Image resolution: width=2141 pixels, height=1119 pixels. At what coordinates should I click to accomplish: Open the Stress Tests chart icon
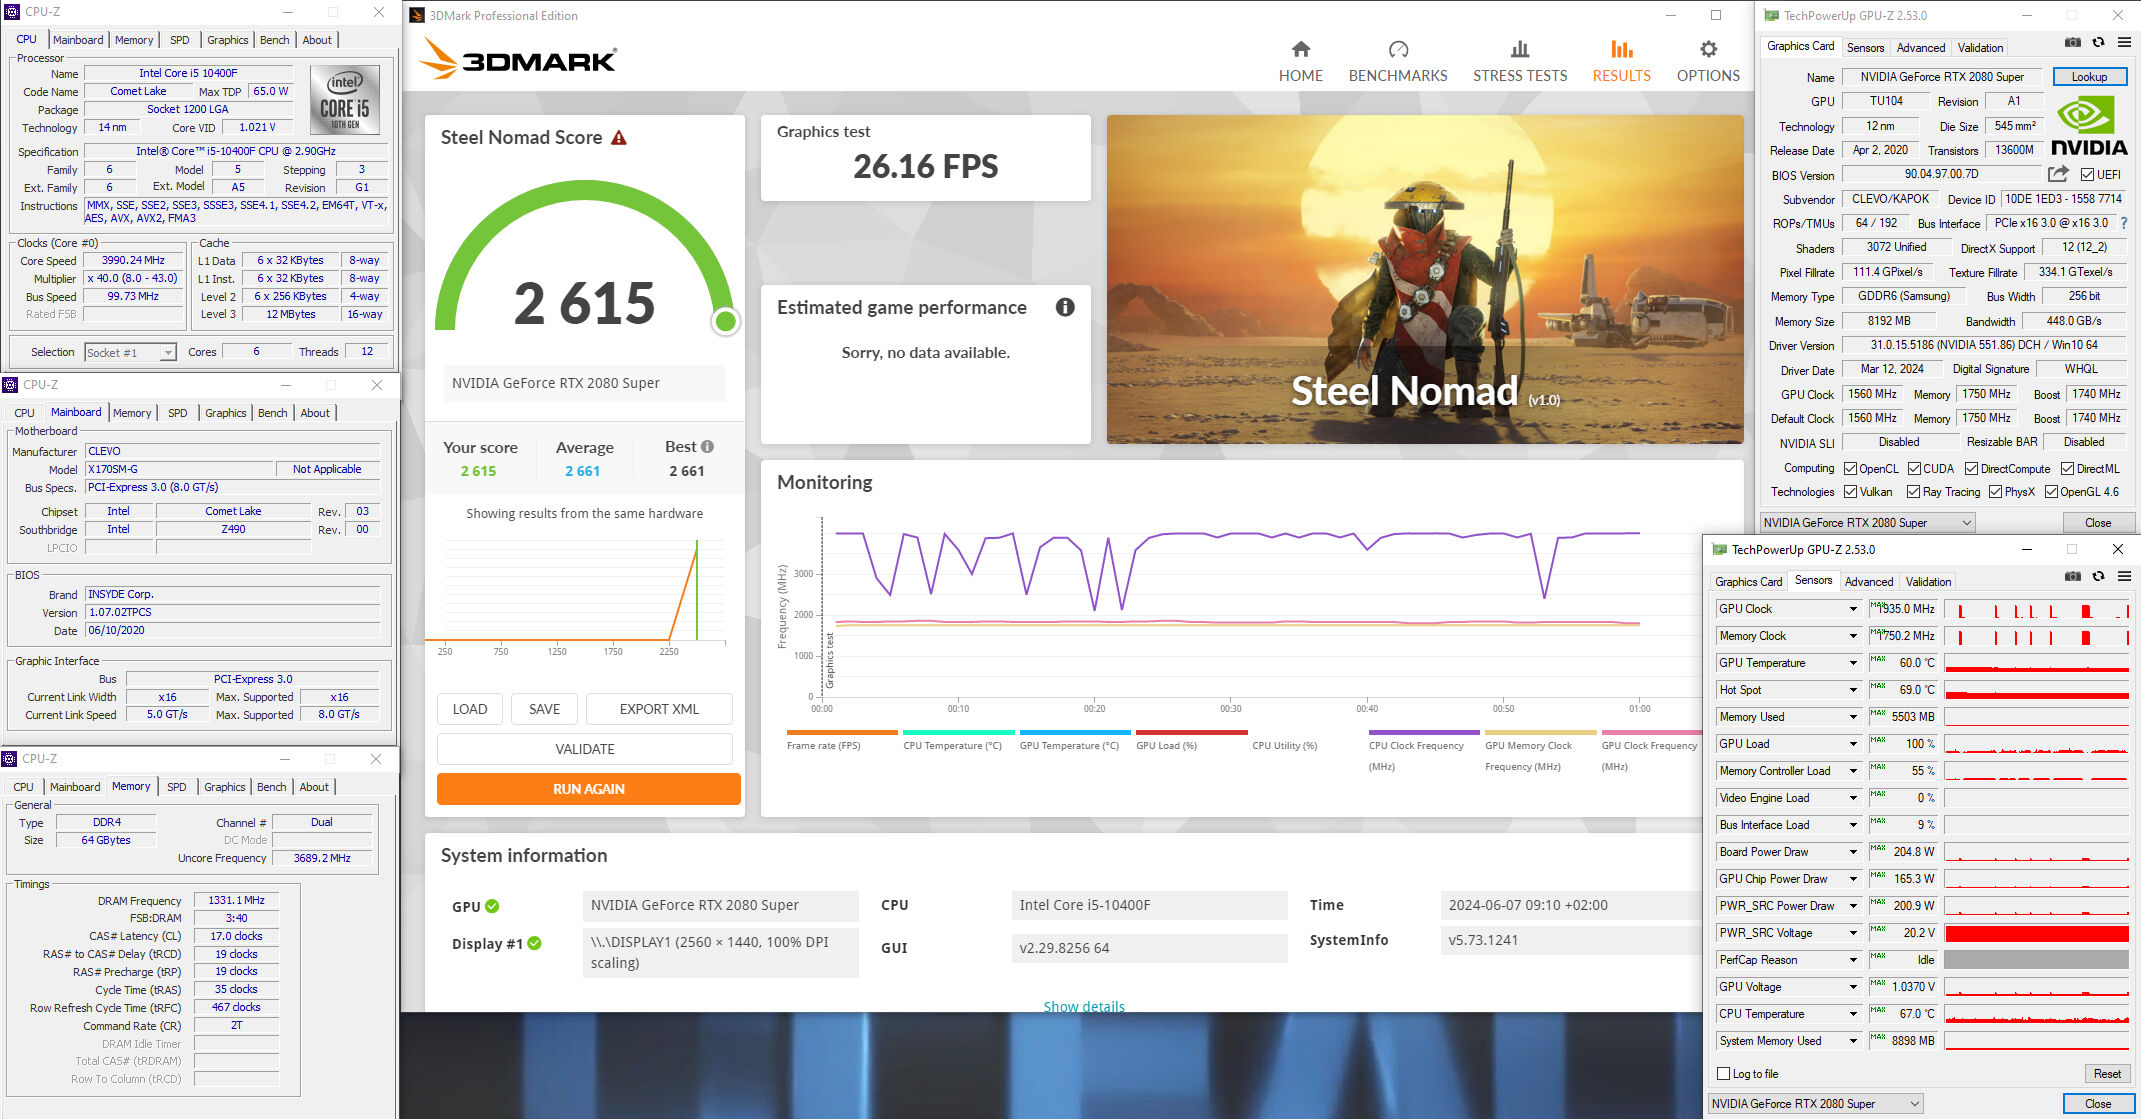tap(1519, 50)
